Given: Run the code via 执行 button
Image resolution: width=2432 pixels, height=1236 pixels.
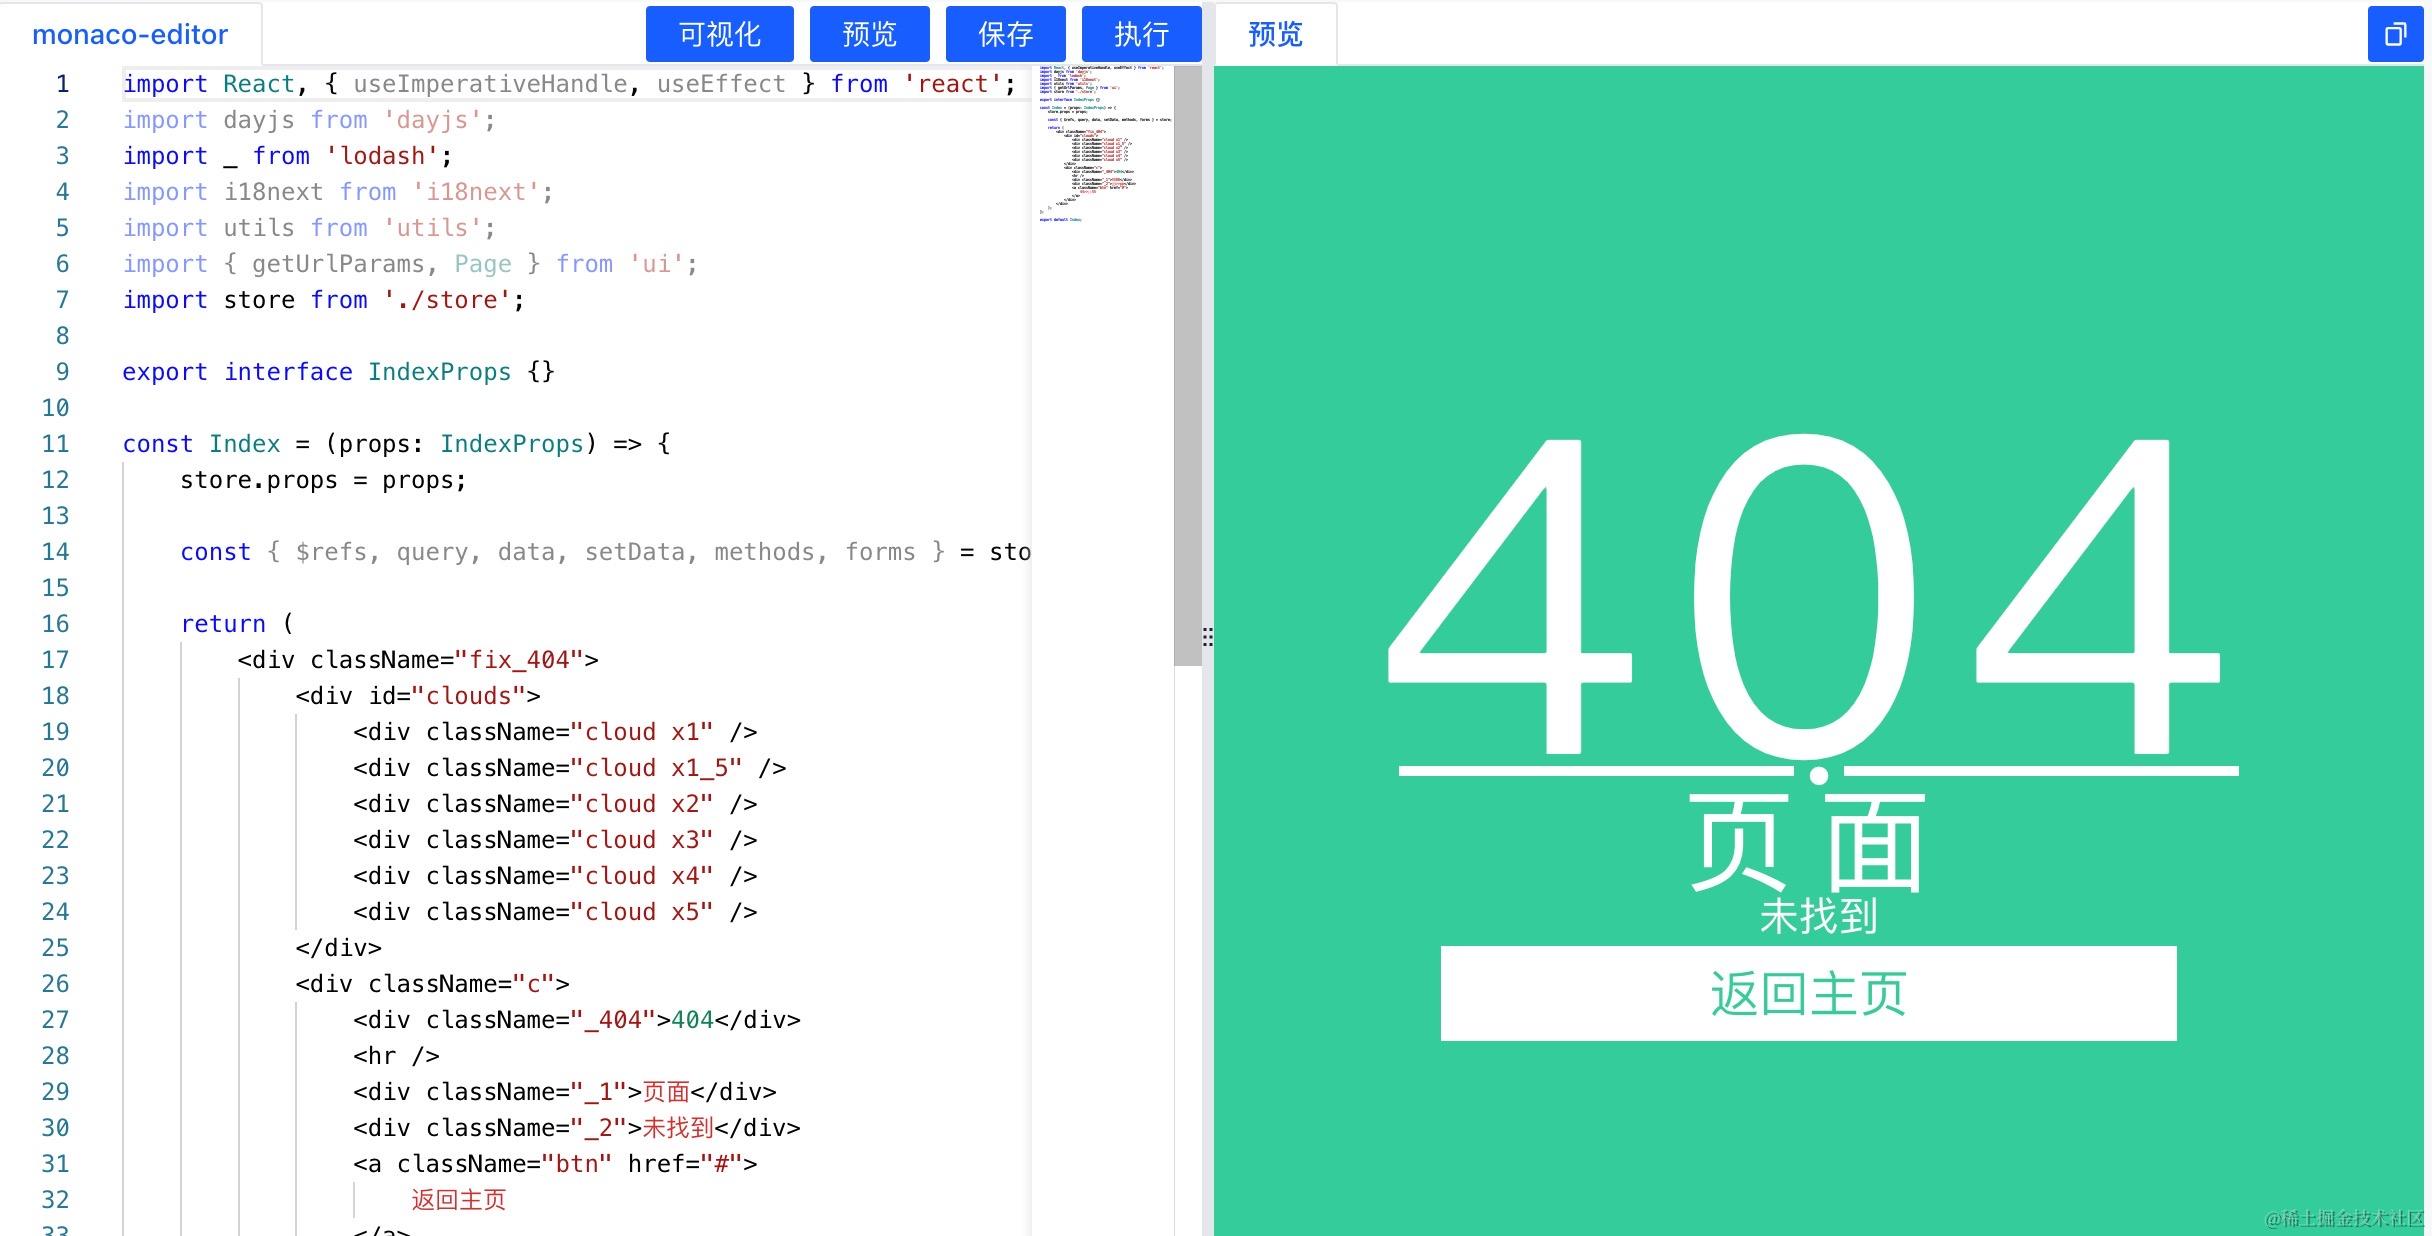Looking at the screenshot, I should pyautogui.click(x=1141, y=35).
